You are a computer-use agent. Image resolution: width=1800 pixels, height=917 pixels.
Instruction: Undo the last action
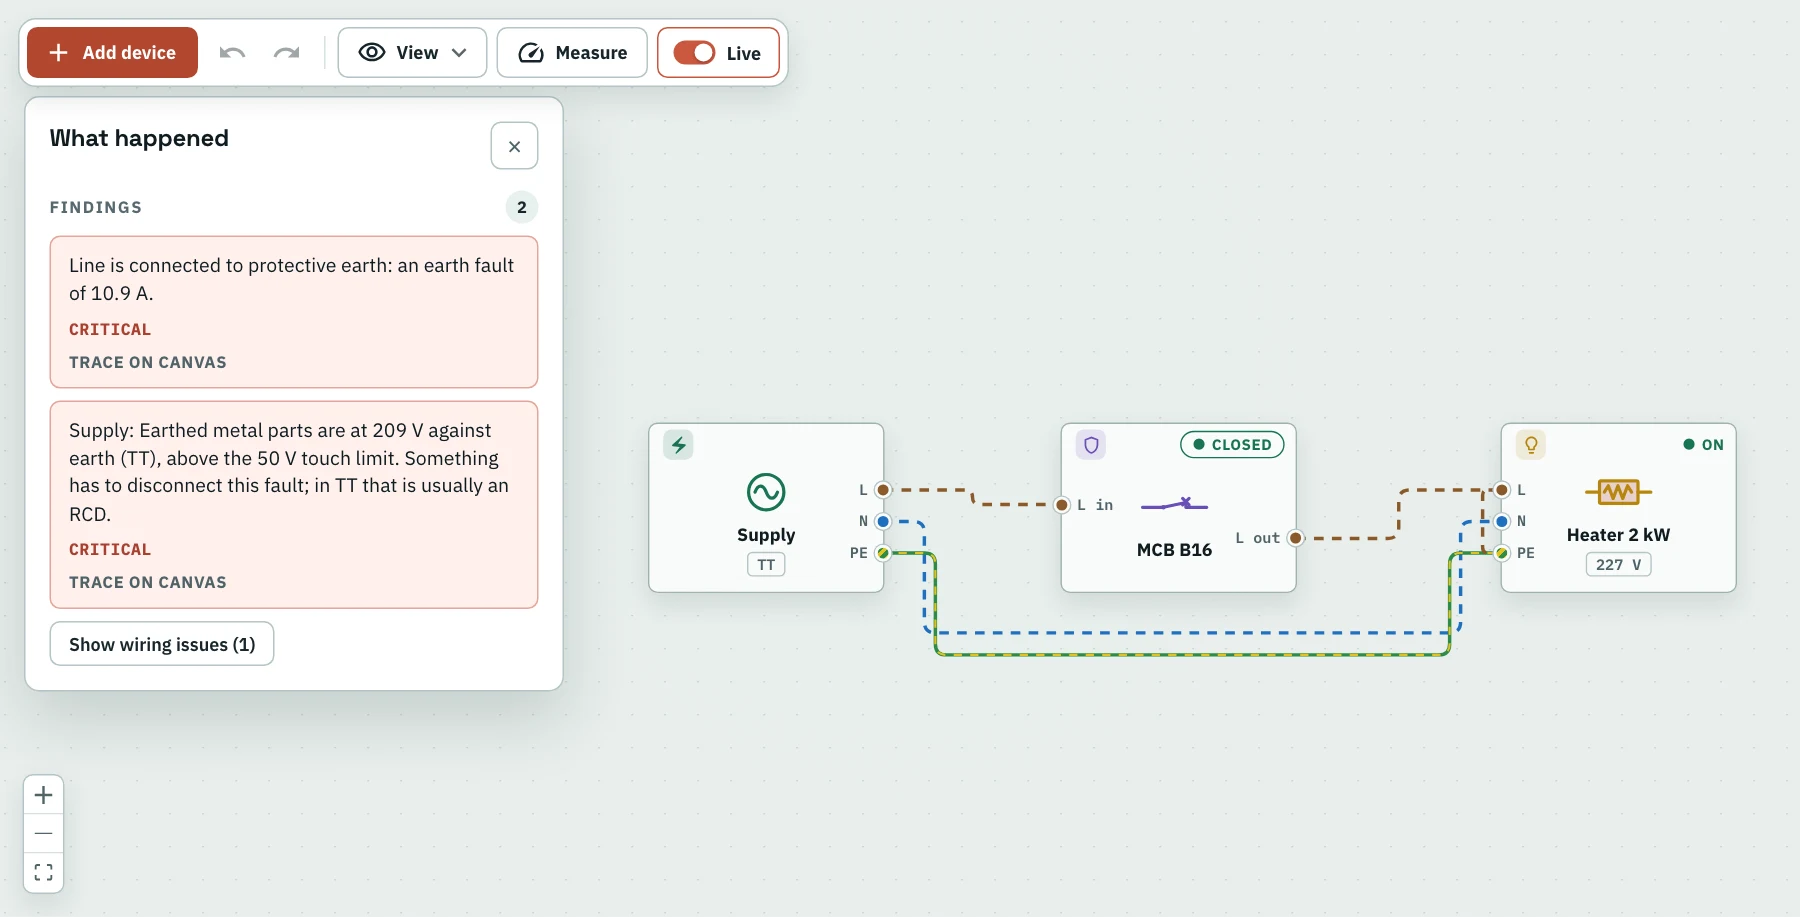[x=232, y=53]
